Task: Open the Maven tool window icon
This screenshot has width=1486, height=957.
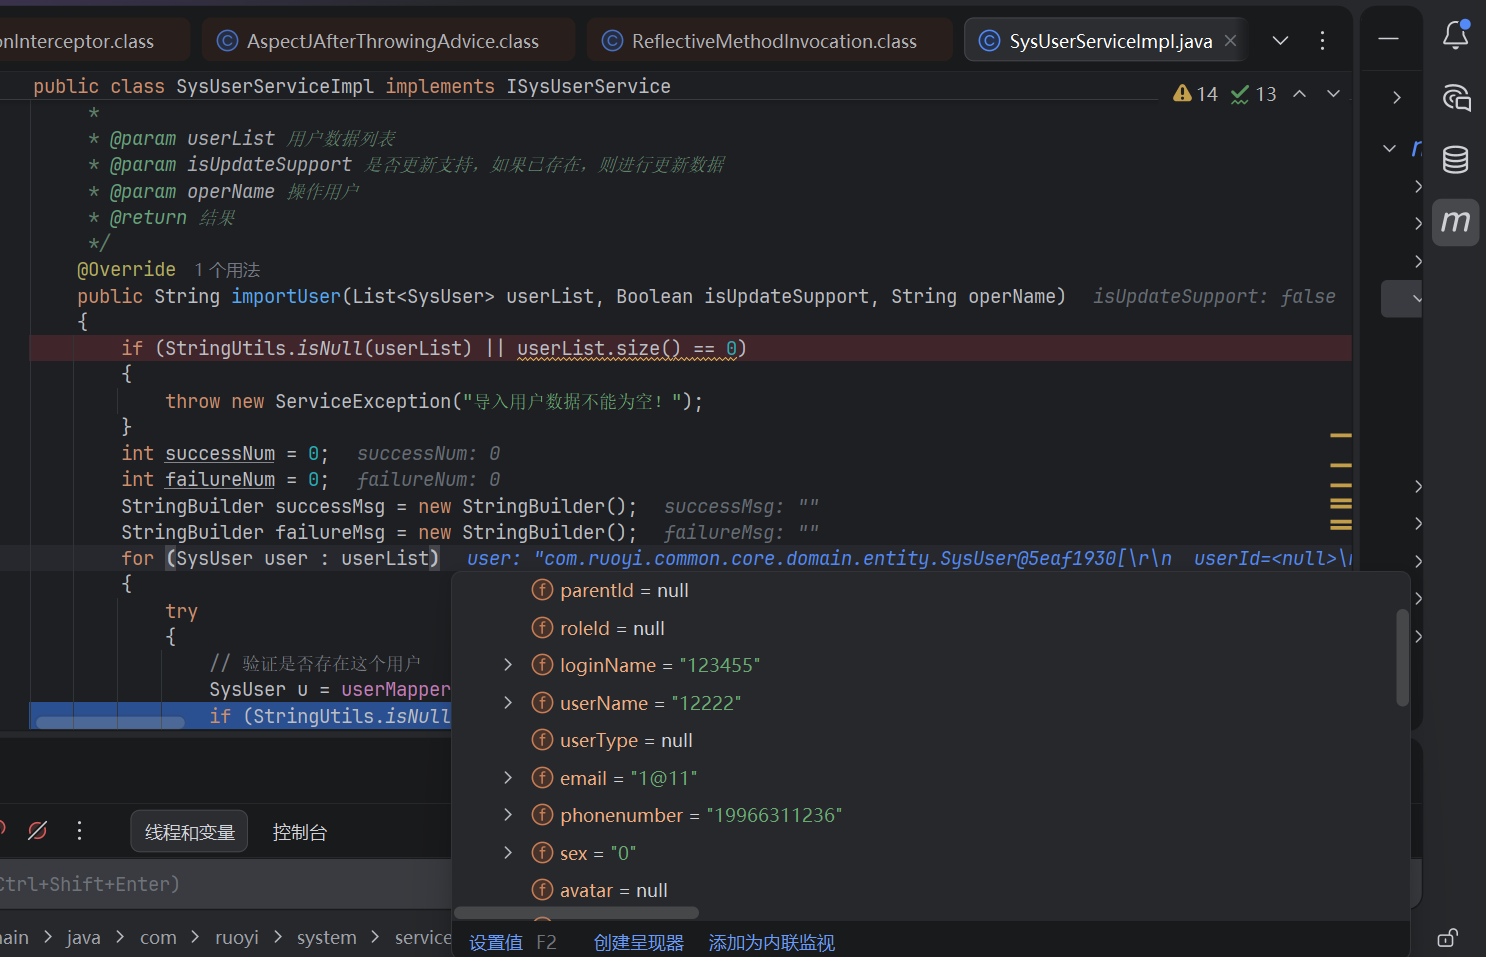Action: 1456,221
